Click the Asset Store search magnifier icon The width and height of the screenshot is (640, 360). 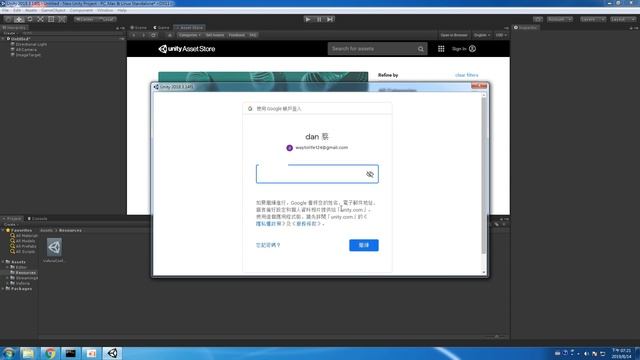pos(421,49)
